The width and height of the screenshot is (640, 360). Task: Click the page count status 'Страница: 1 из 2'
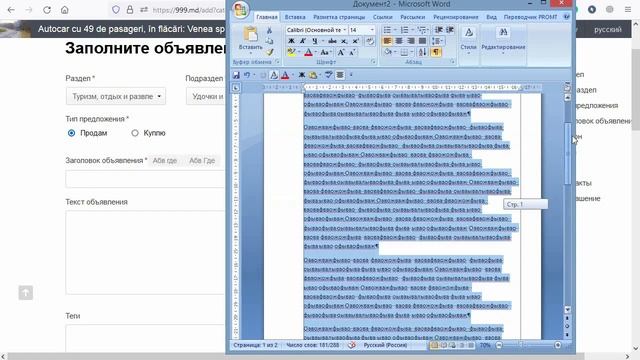tap(255, 345)
